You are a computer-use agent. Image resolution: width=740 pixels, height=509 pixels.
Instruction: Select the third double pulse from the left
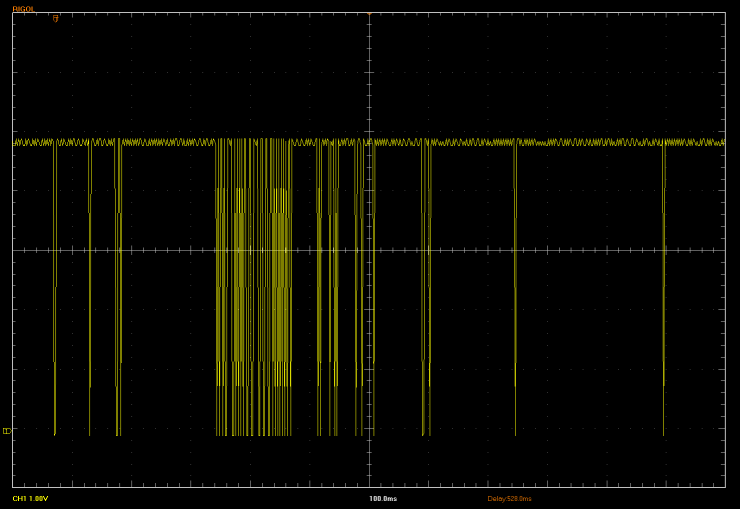point(118,290)
